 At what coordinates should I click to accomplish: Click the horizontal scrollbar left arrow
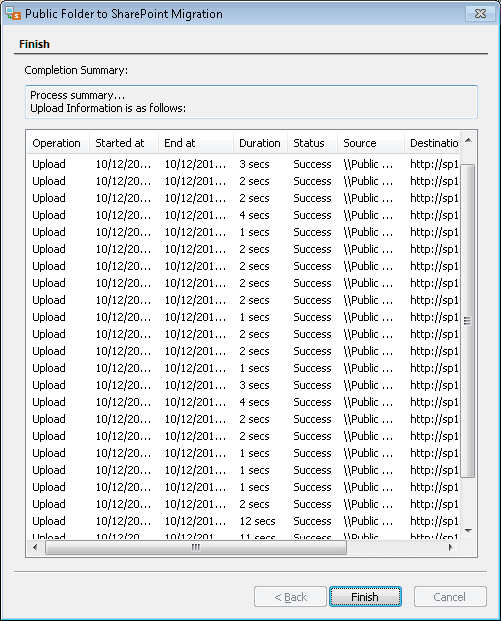(x=35, y=547)
